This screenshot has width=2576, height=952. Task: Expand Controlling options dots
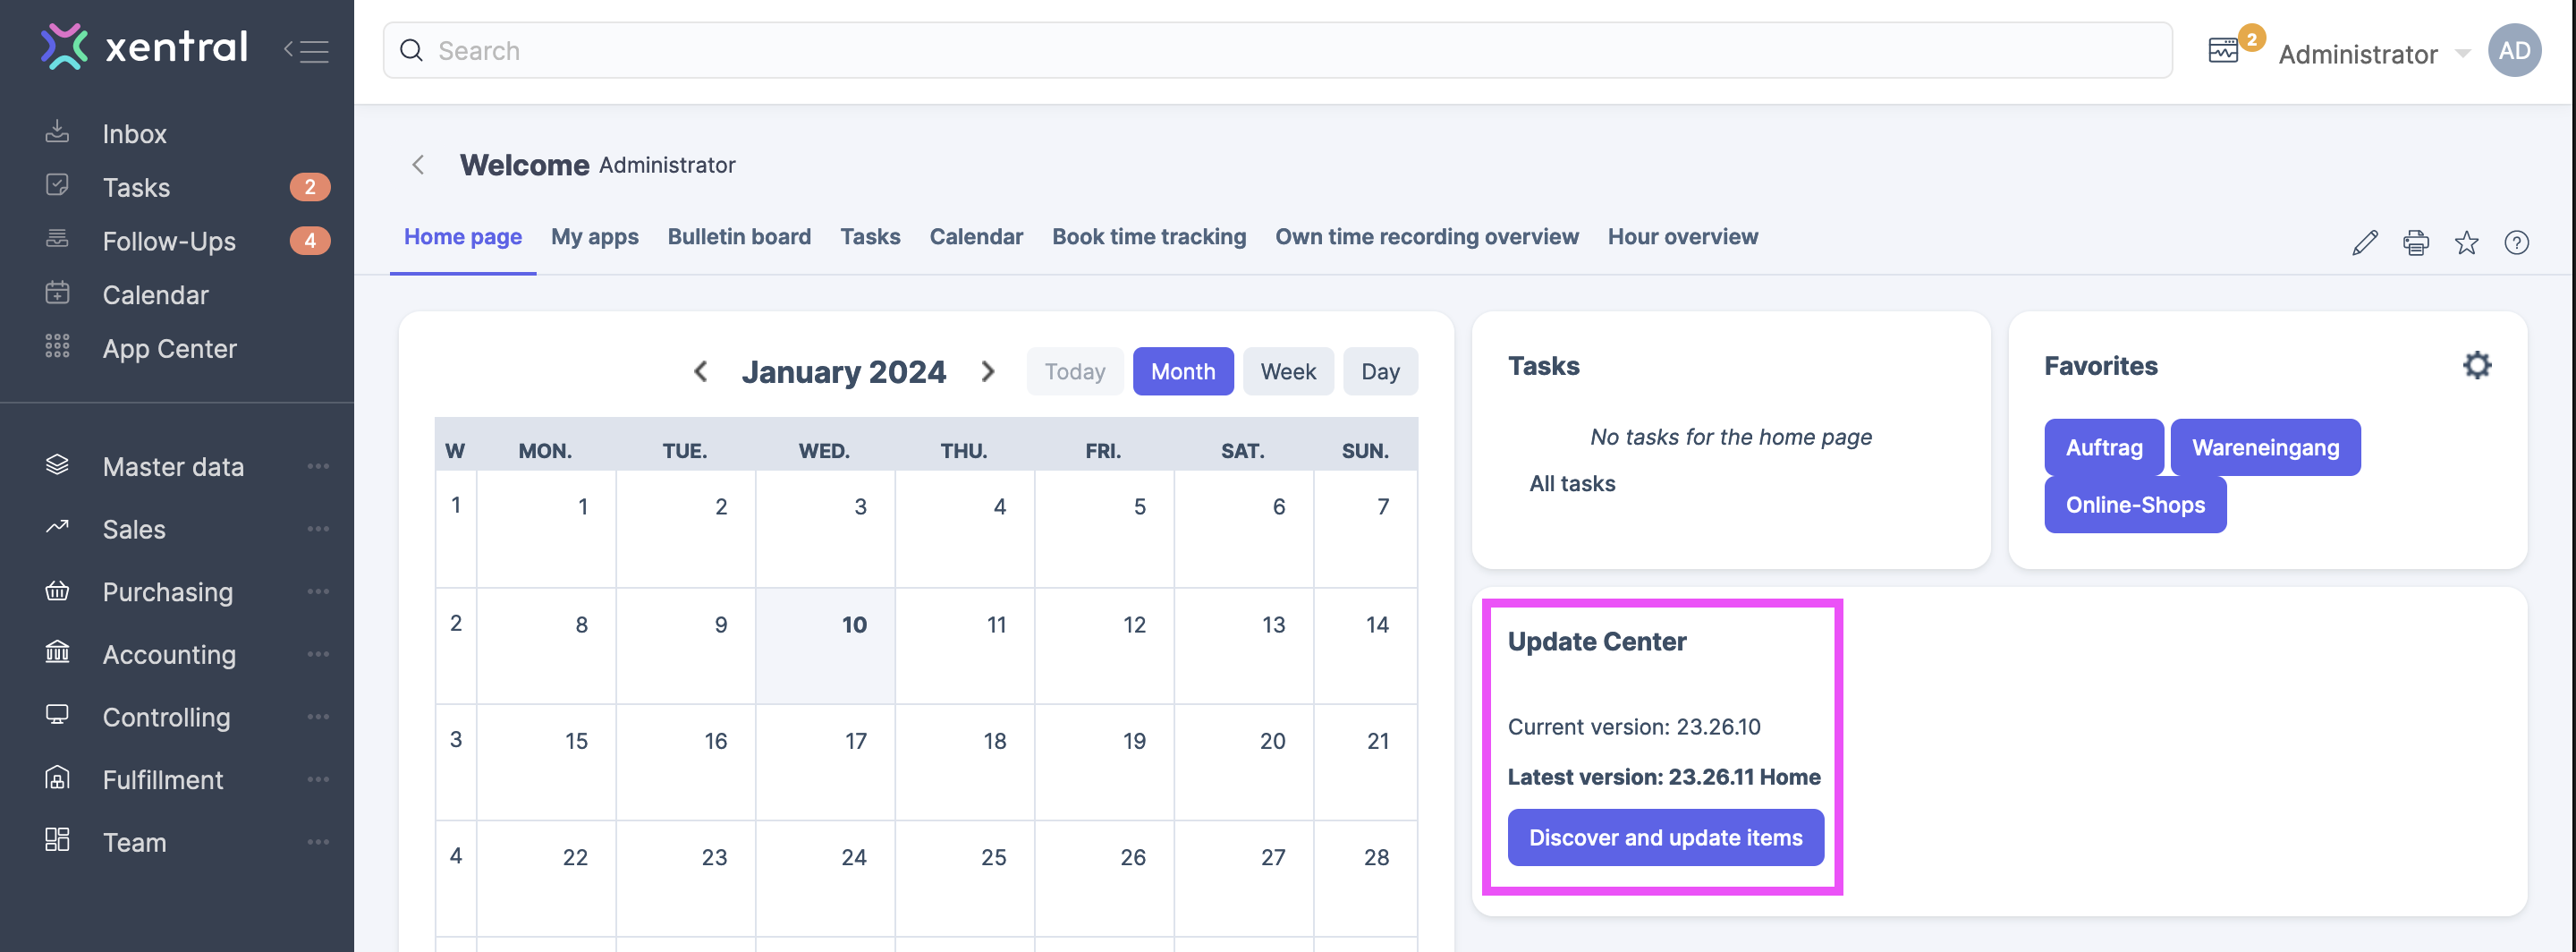tap(318, 716)
